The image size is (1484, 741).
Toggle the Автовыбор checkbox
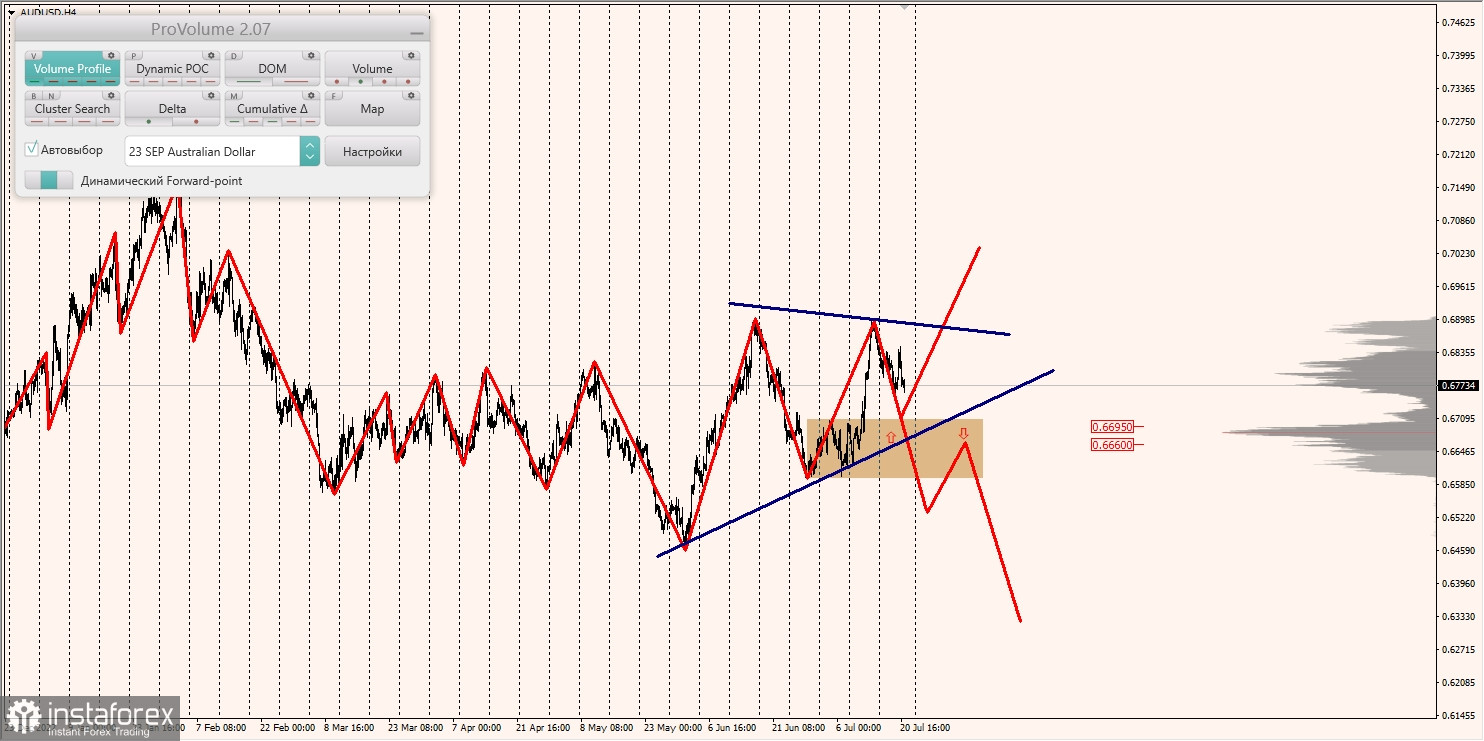(x=32, y=149)
